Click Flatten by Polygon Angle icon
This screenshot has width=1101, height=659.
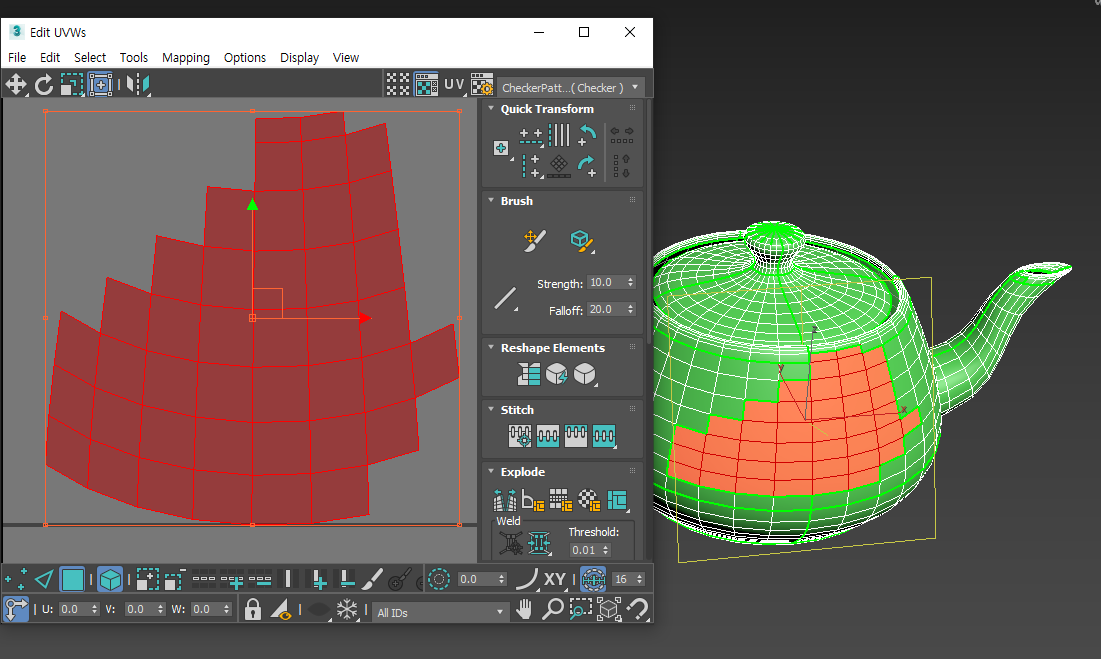pos(533,500)
